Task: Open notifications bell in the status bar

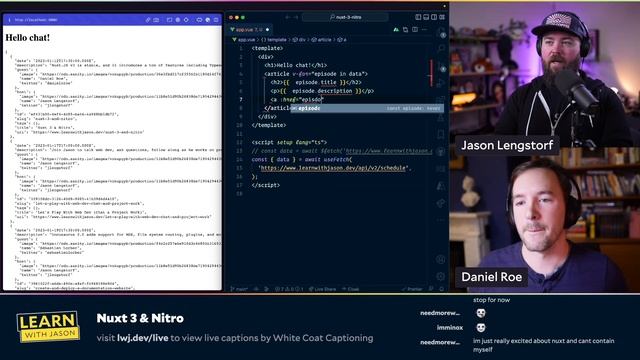Action: click(x=442, y=289)
